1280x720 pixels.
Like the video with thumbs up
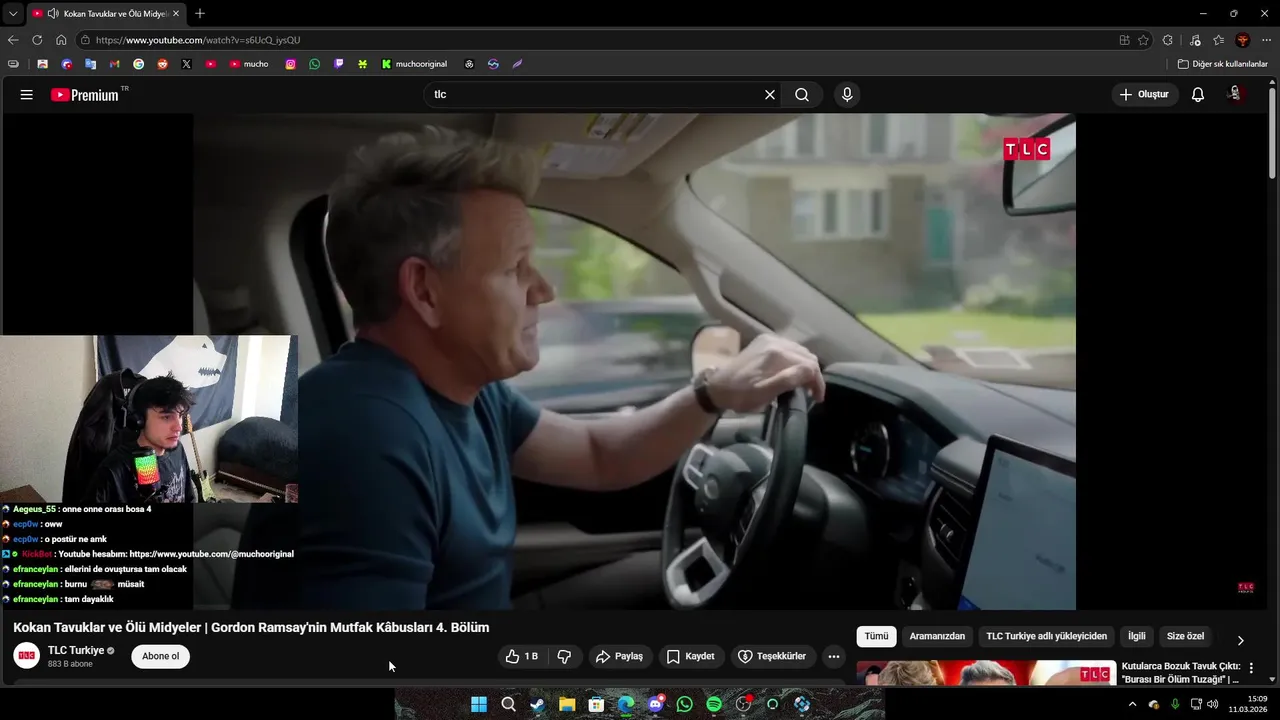point(522,657)
